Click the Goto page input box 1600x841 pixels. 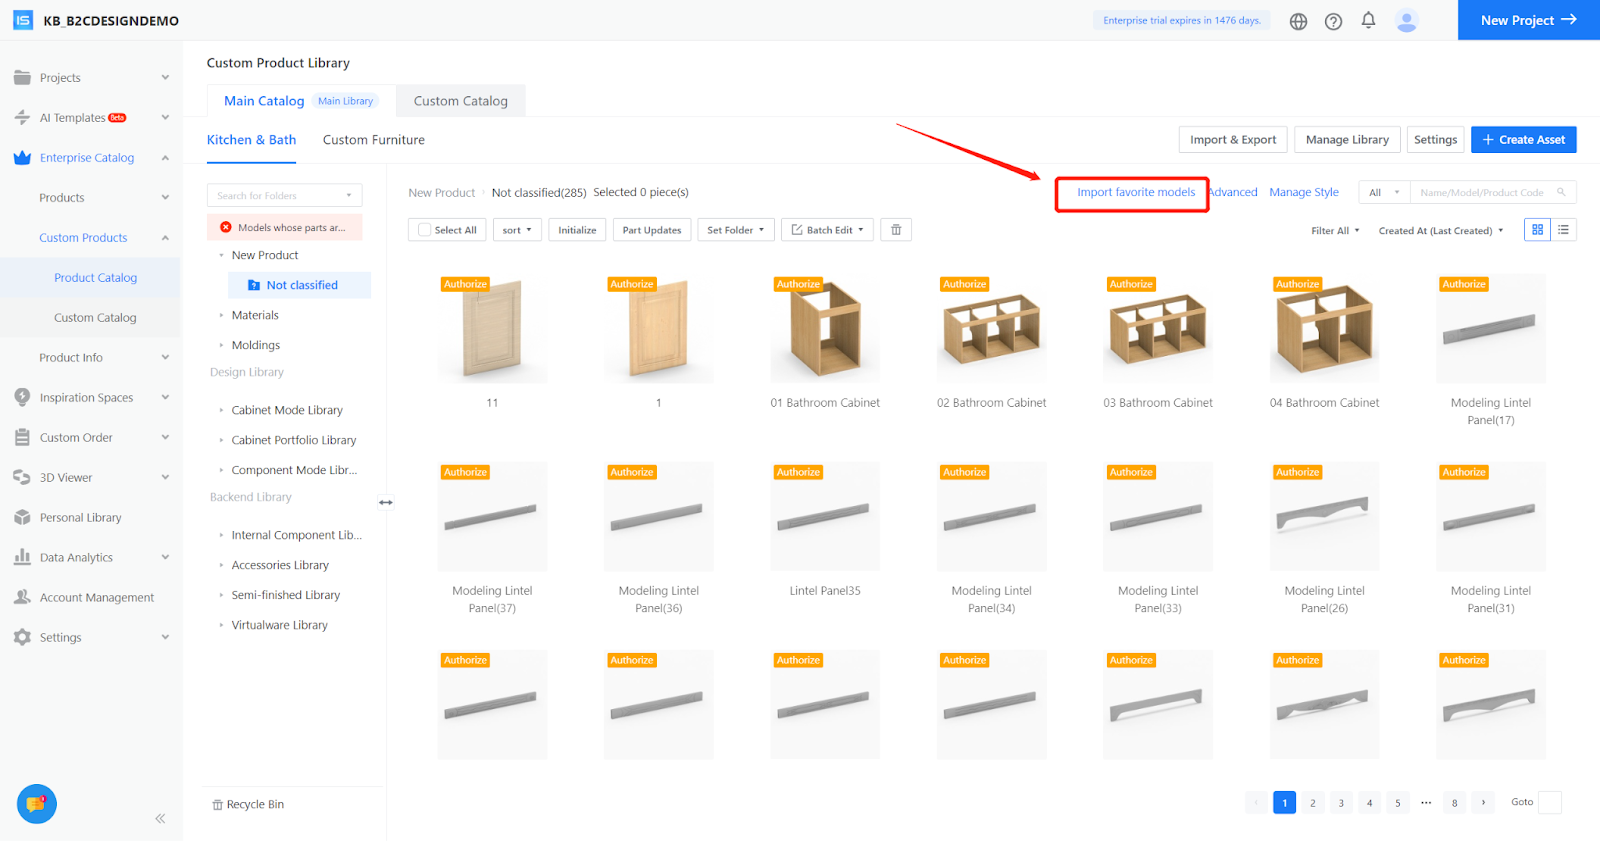(1550, 802)
